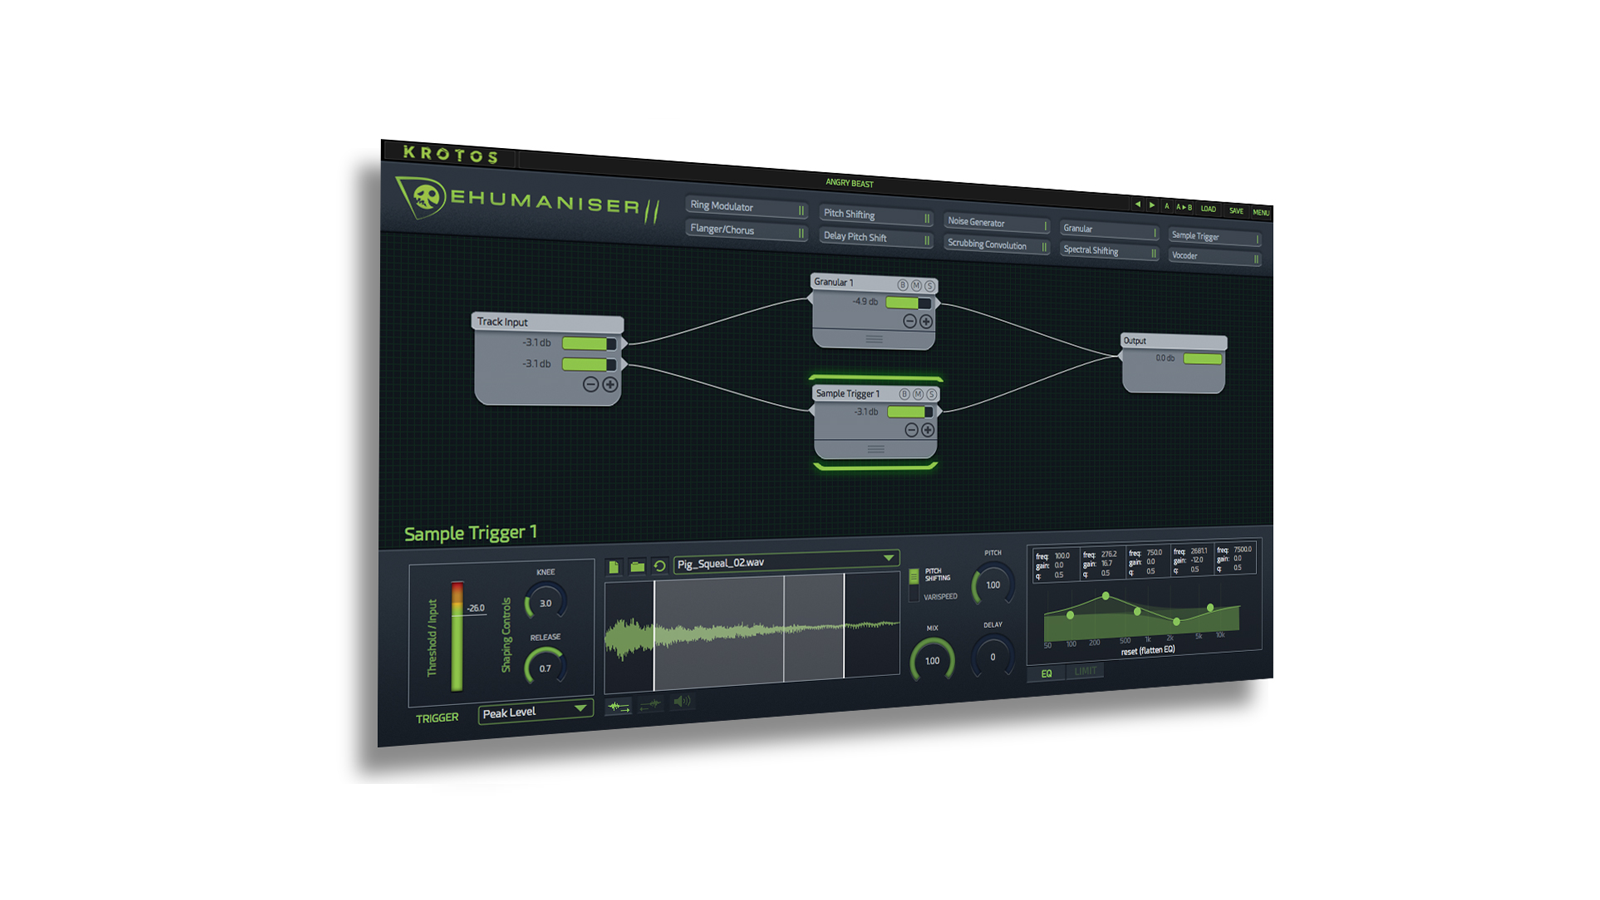
Task: Click plus icon on Granular 1 node
Action: pos(926,321)
